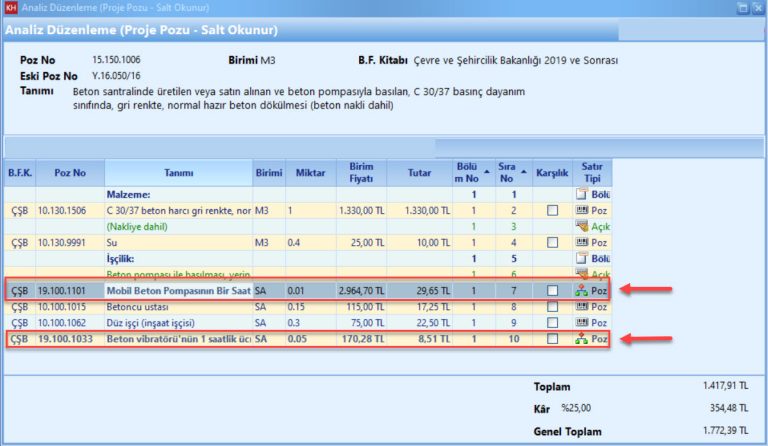Sort by the Sıra No column header
Viewport: 768px width, 446px height.
click(511, 171)
